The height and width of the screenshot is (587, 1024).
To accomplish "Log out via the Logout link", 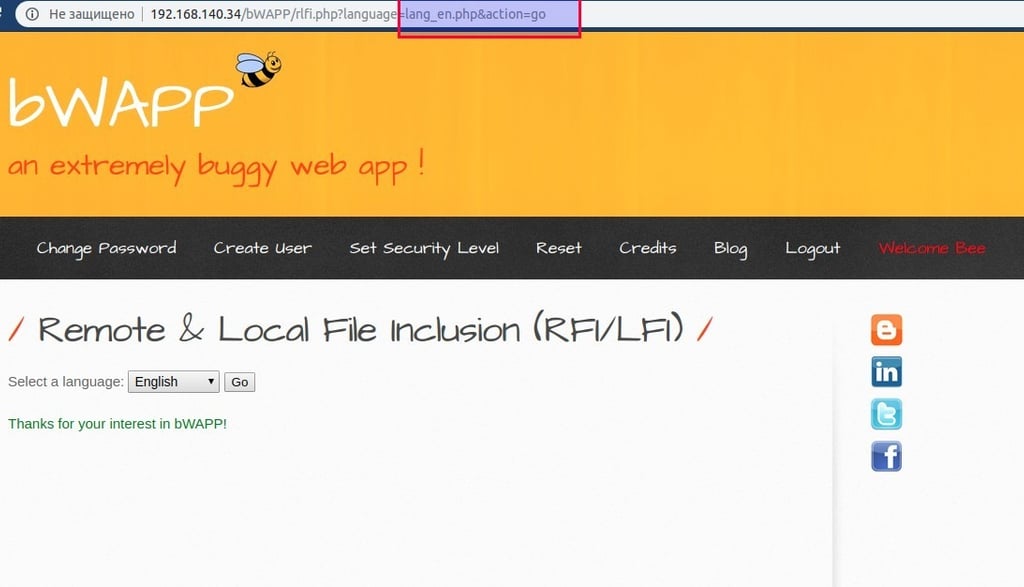I will [x=812, y=248].
